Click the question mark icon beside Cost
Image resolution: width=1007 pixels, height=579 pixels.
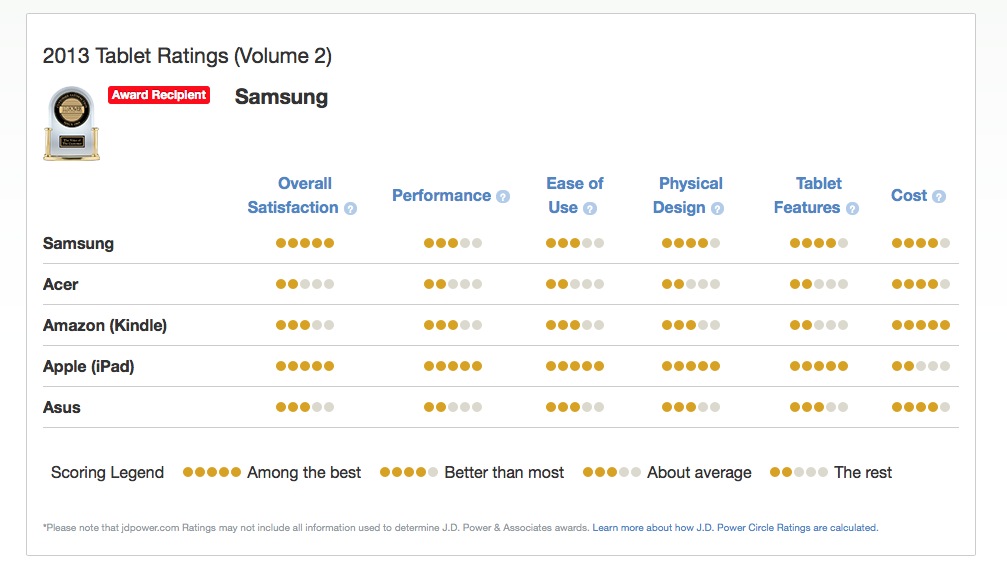click(939, 197)
